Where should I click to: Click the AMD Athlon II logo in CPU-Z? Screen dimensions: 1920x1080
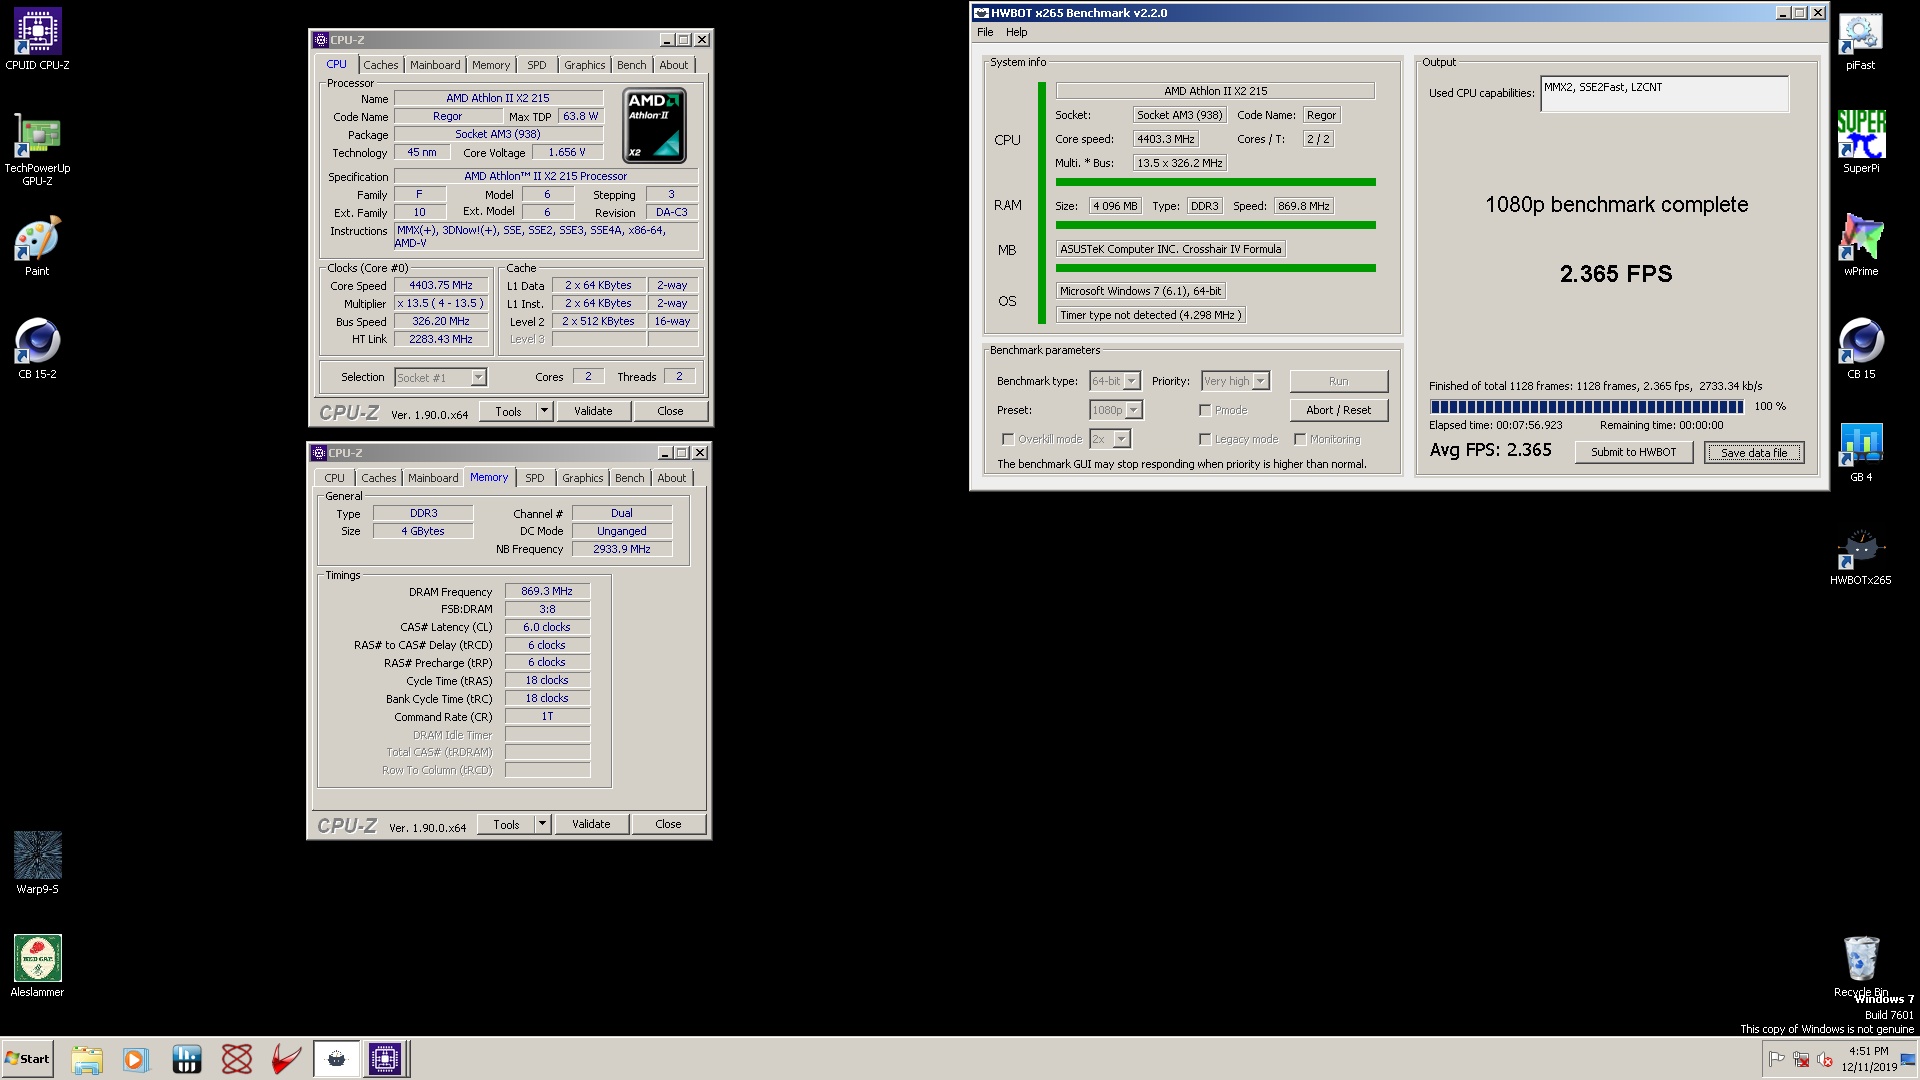[x=654, y=125]
